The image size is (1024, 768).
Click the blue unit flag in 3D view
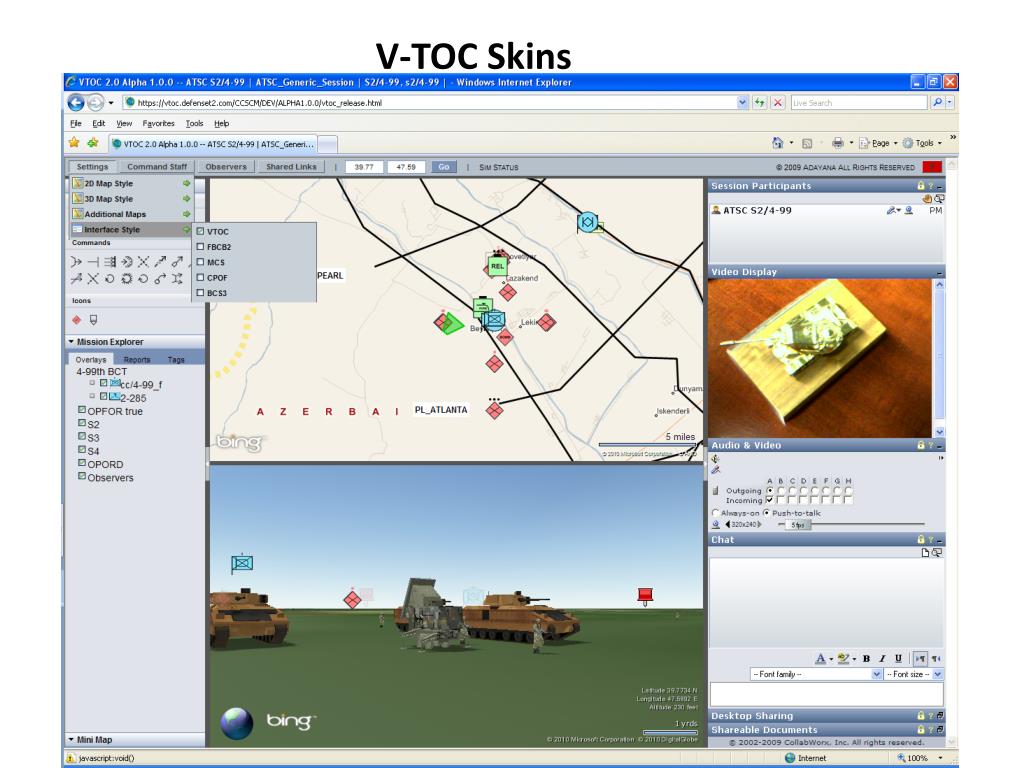[242, 564]
